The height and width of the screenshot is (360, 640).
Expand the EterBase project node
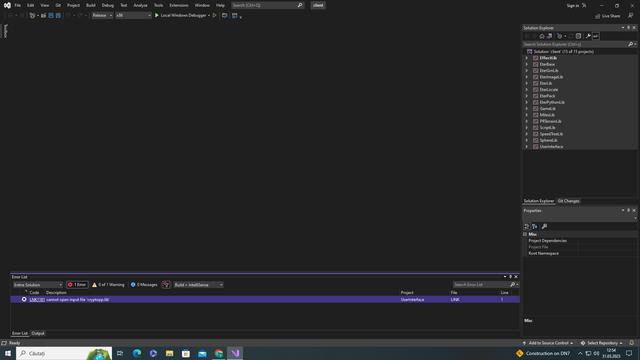click(x=527, y=64)
